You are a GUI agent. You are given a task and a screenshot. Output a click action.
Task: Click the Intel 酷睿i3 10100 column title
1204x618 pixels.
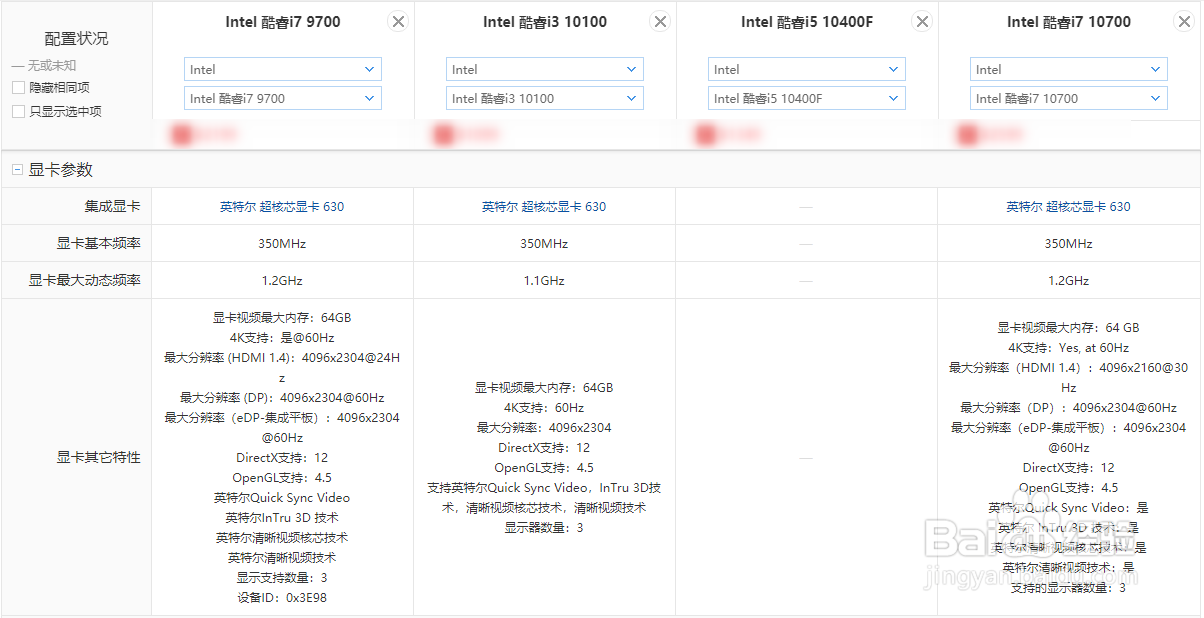[x=545, y=22]
